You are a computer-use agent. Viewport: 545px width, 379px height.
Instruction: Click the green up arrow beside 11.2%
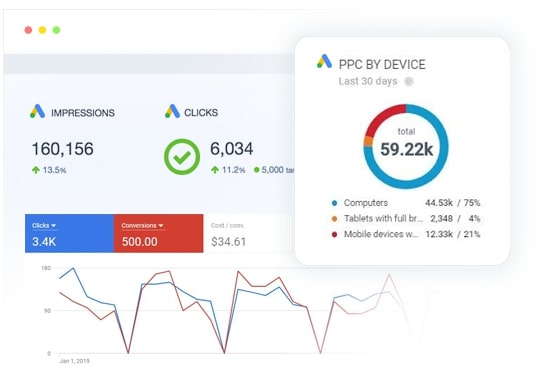pyautogui.click(x=215, y=170)
